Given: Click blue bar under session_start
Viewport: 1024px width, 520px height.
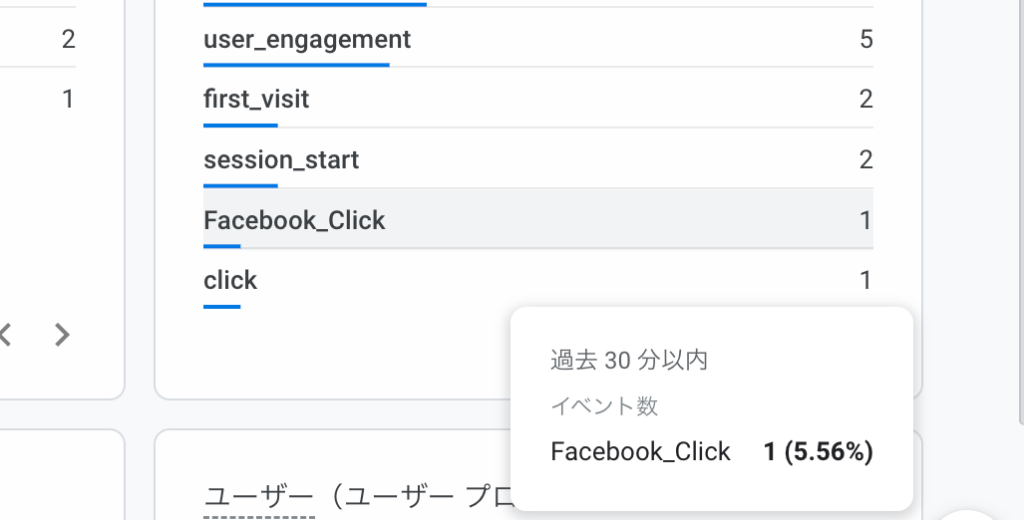Looking at the screenshot, I should pos(240,186).
